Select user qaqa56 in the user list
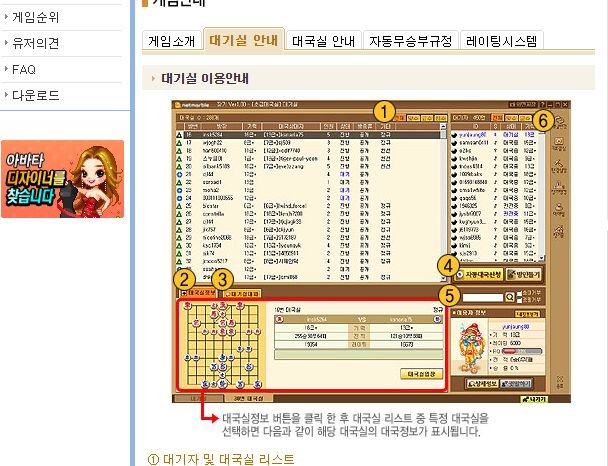Viewport: 608px width, 466px height. click(x=494, y=198)
